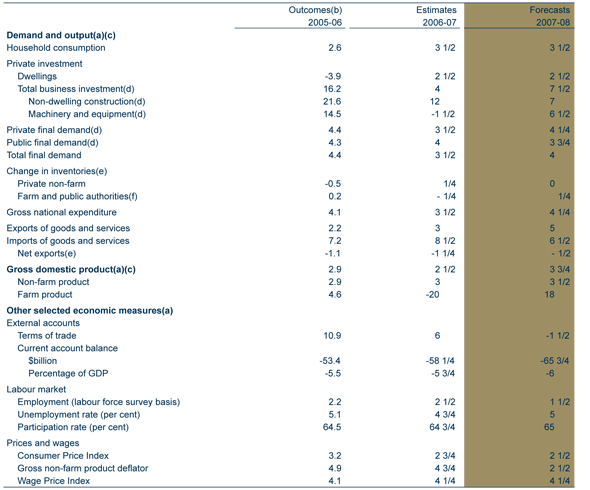Click Household consumption value '2.6'

(335, 48)
